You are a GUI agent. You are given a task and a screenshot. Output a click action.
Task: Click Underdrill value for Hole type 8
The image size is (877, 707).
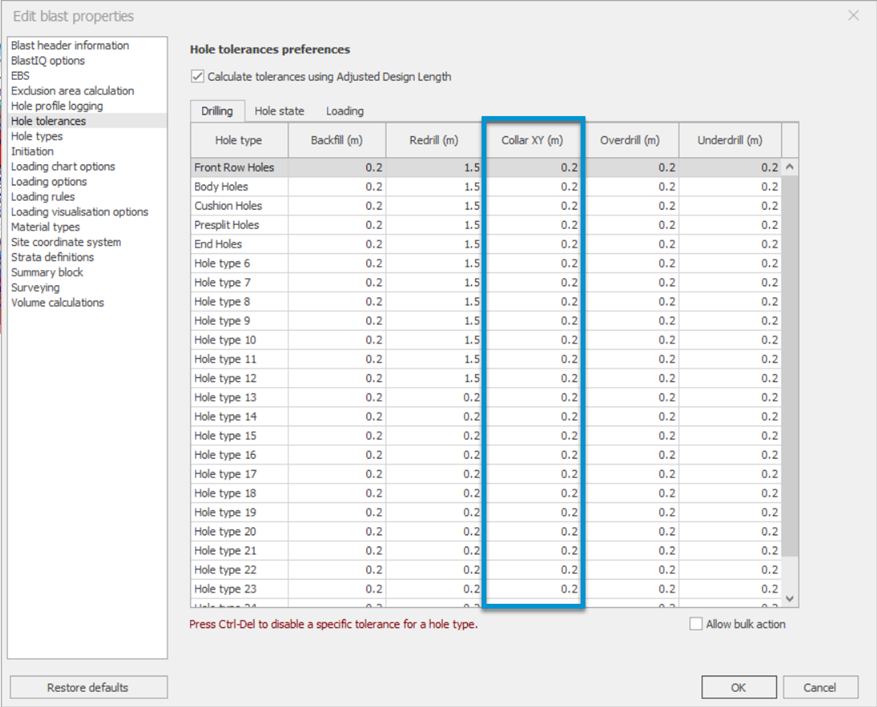coord(730,301)
